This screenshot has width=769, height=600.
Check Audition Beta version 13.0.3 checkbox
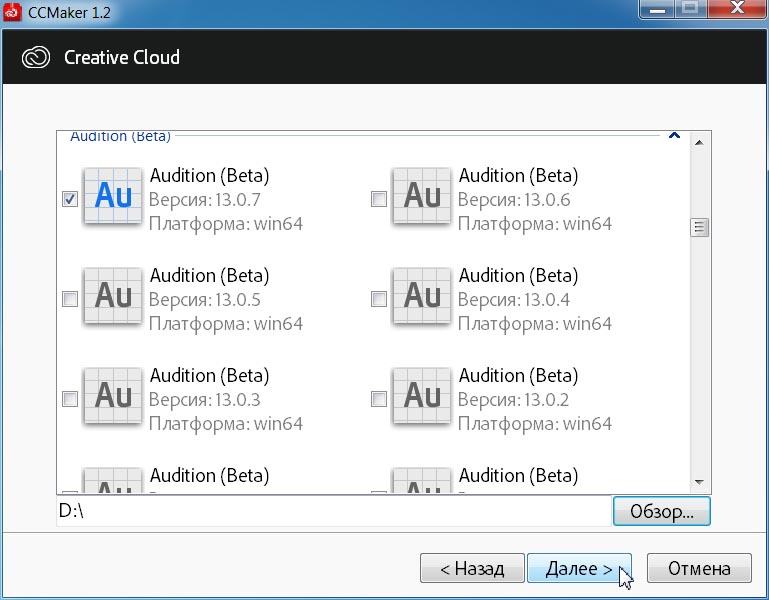pyautogui.click(x=70, y=399)
